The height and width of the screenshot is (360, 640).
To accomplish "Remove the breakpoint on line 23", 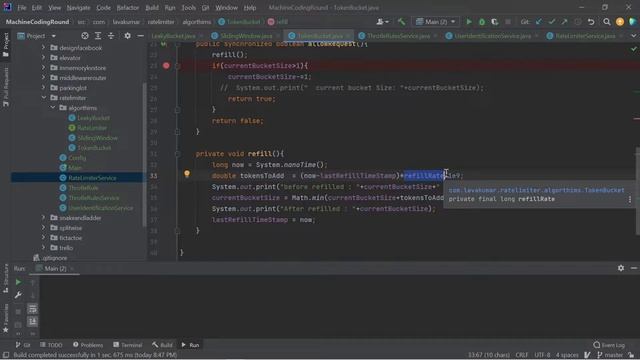I will pyautogui.click(x=166, y=65).
